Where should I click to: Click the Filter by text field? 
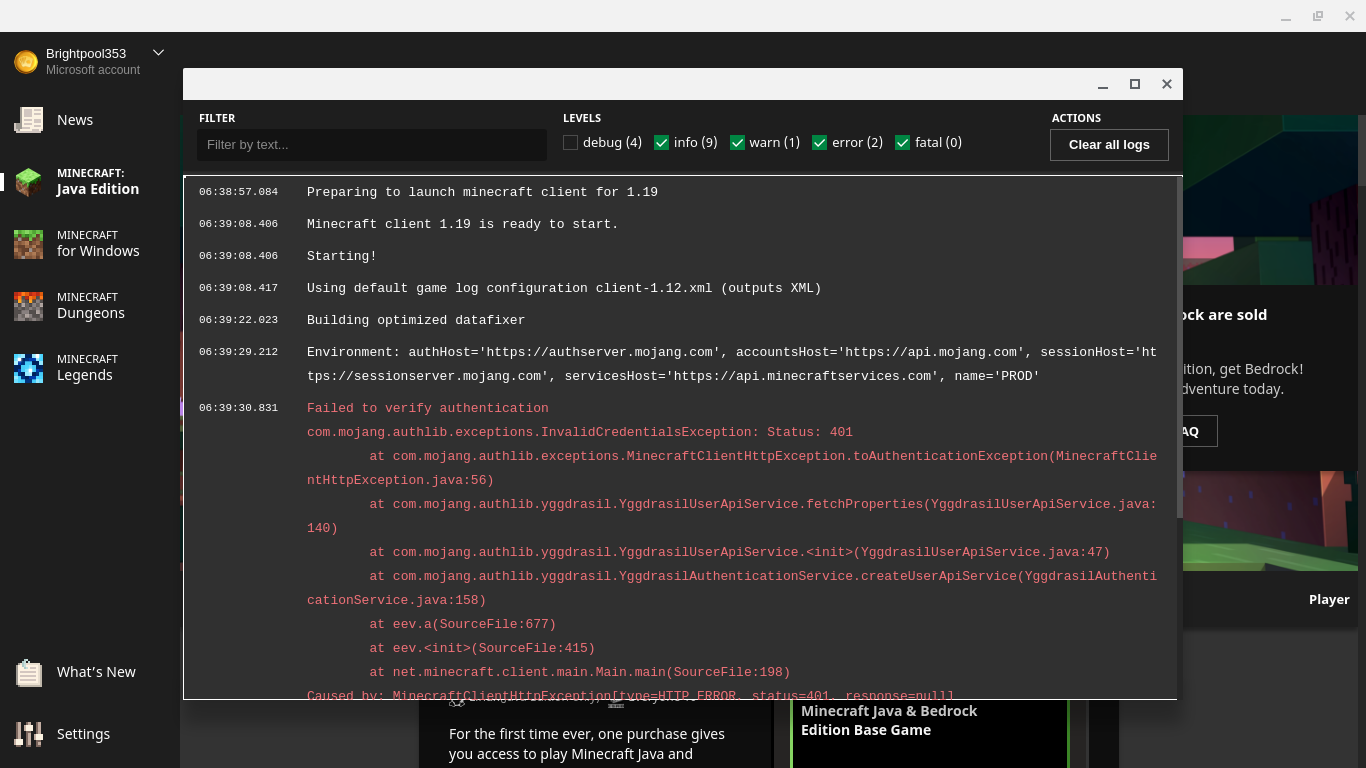(371, 145)
